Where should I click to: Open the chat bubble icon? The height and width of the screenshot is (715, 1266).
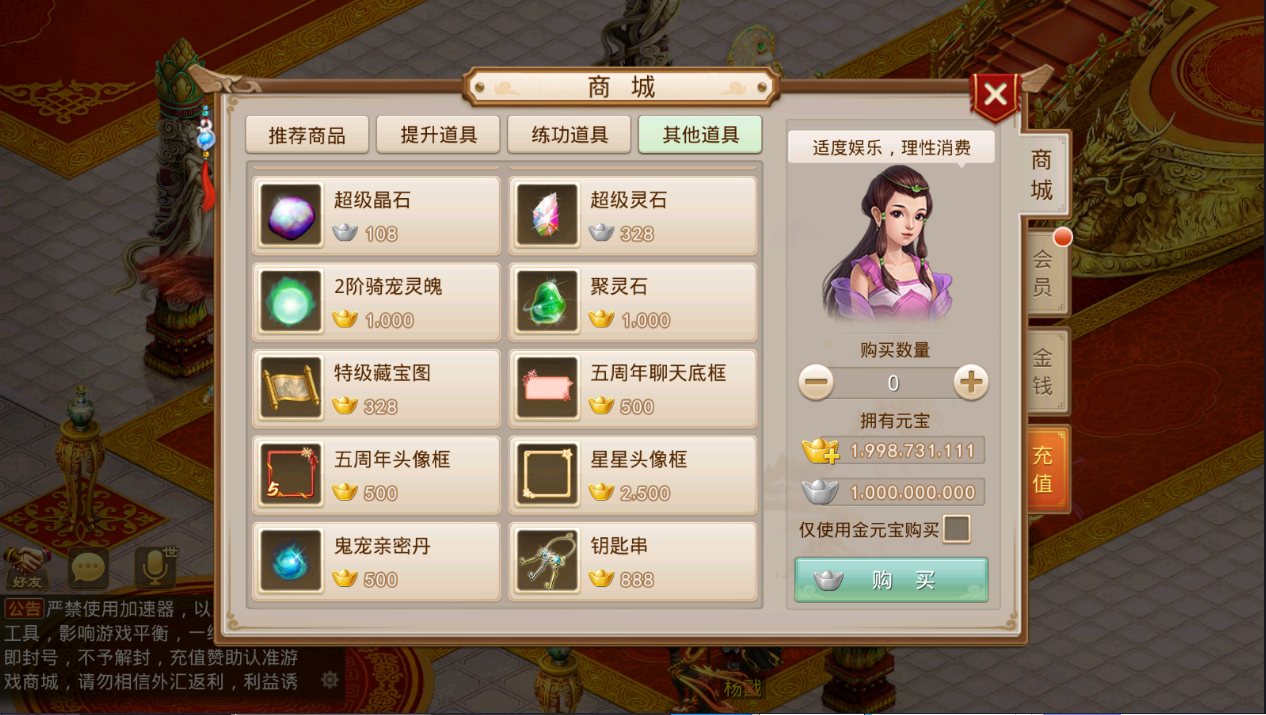click(x=88, y=568)
